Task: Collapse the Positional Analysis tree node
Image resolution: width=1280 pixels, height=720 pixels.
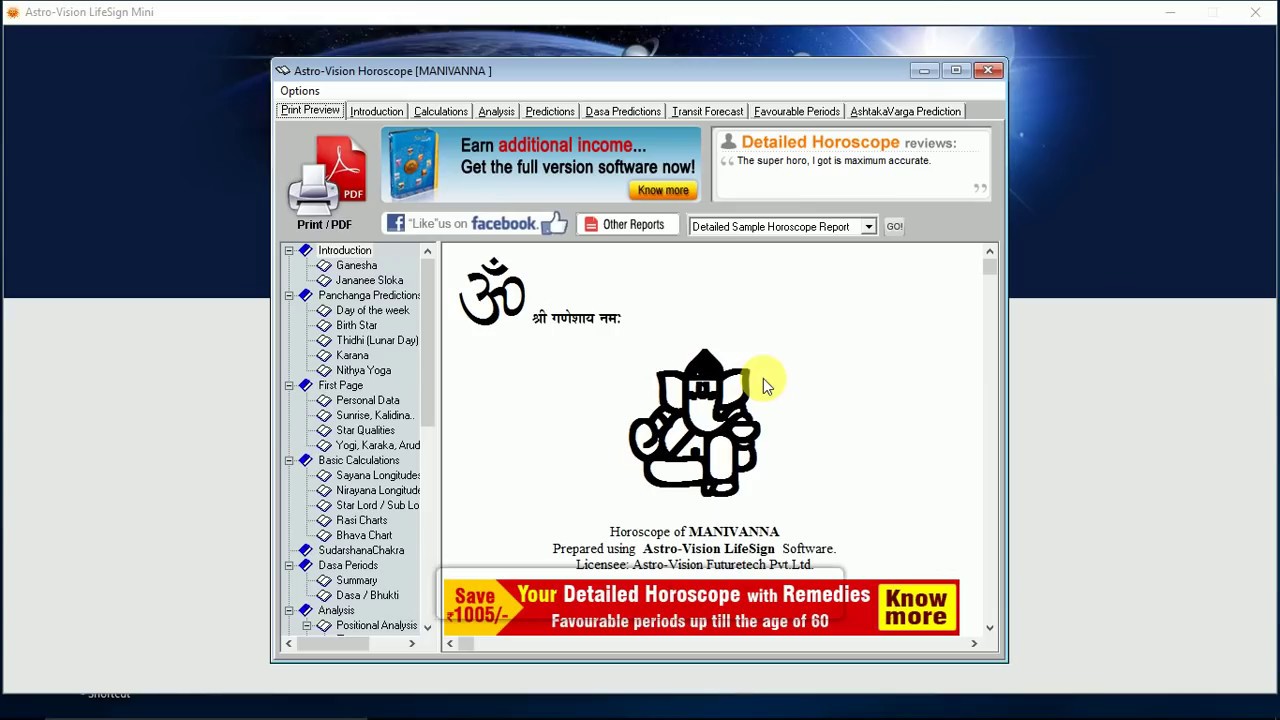Action: tap(307, 626)
